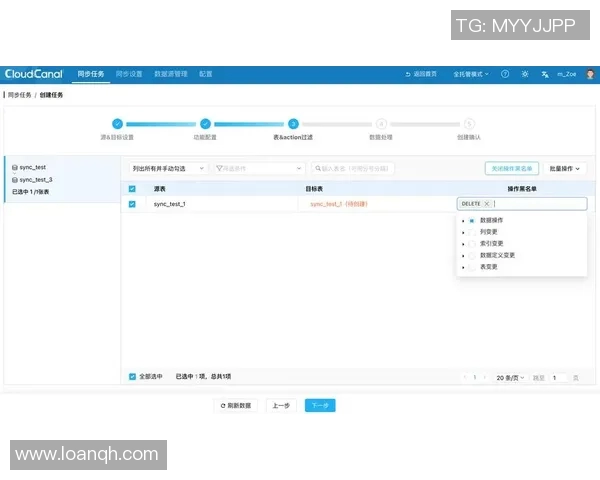Click the 目标表 column header
600x480 pixels.
click(x=314, y=189)
